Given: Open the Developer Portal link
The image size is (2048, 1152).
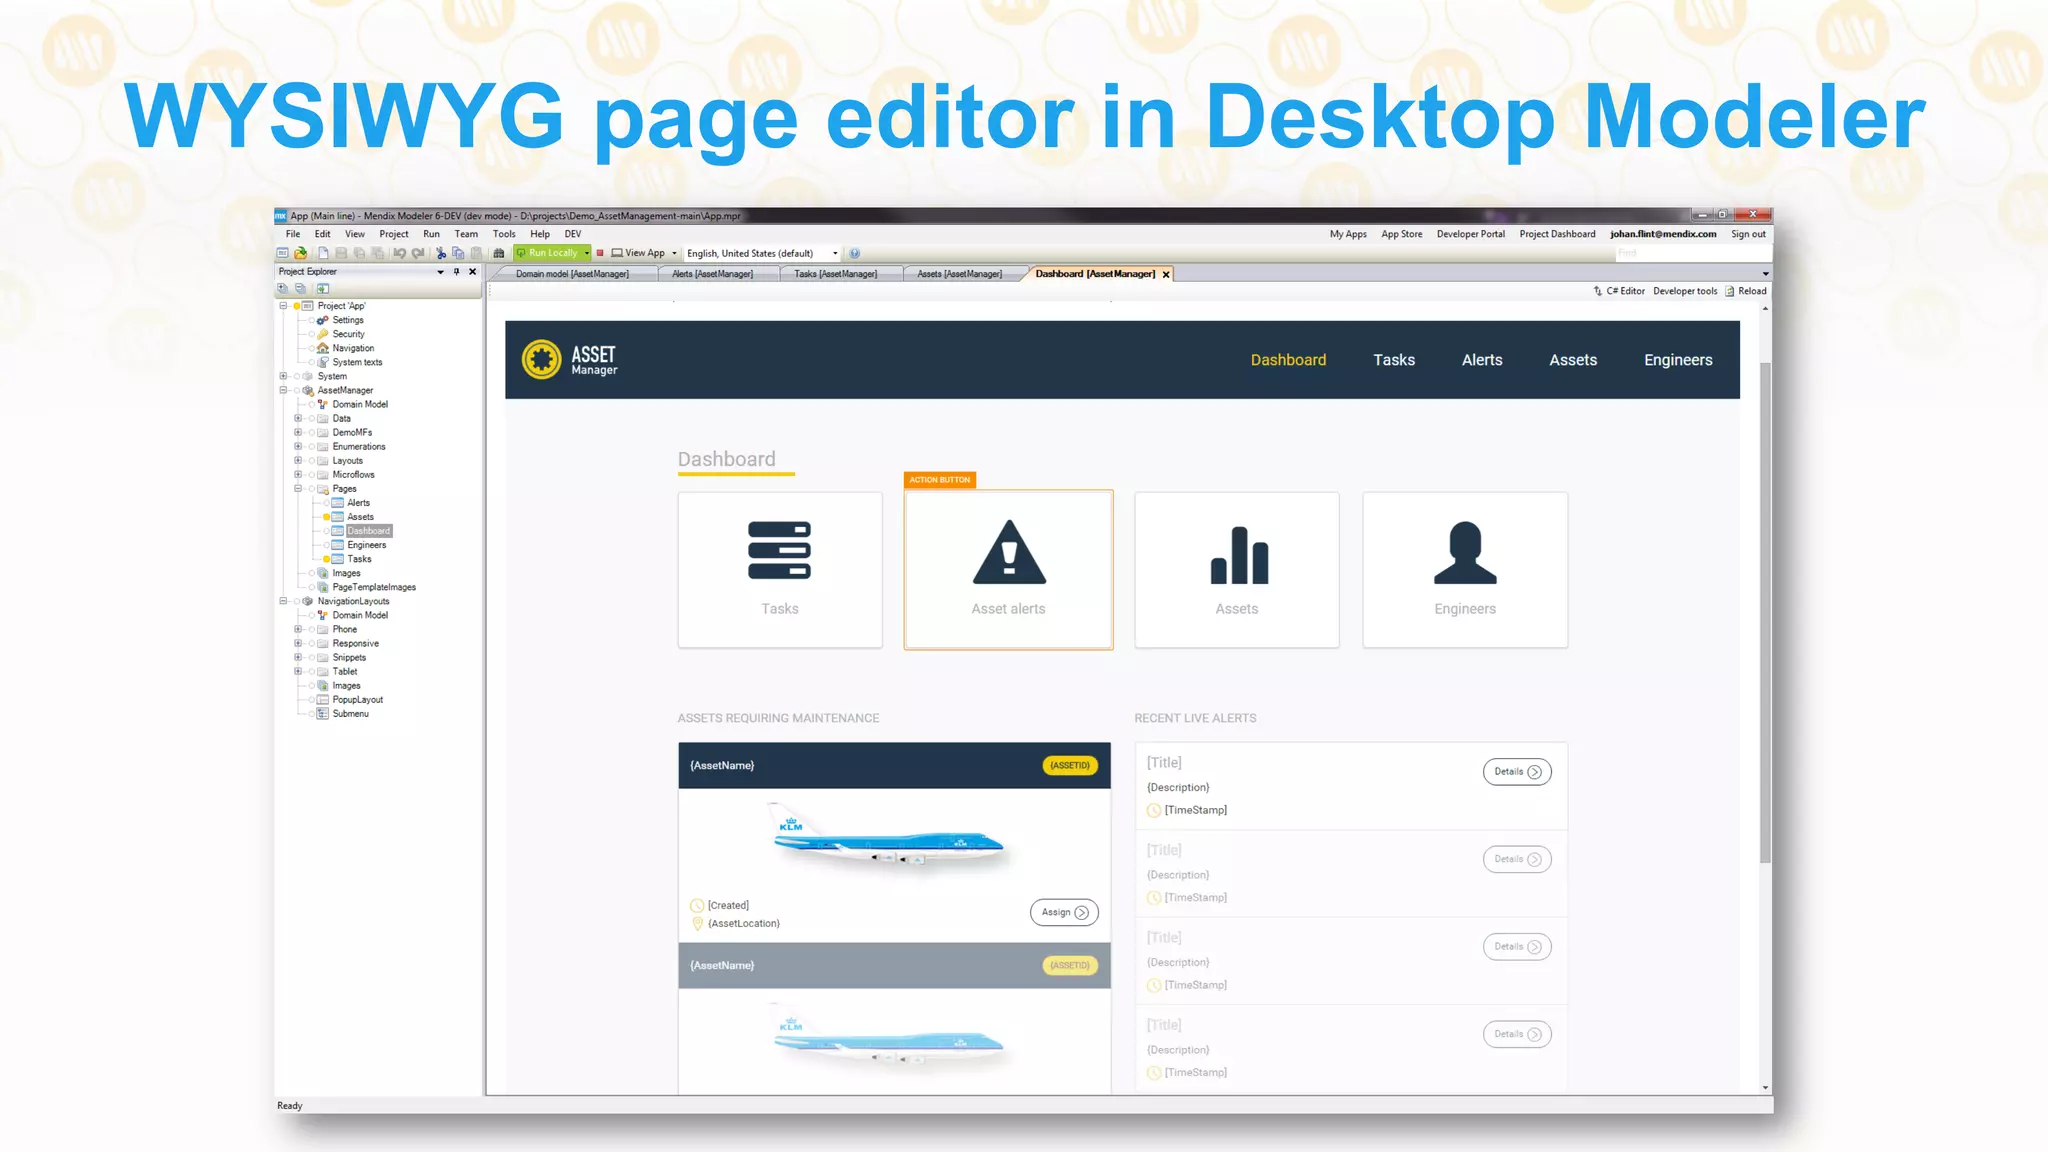Looking at the screenshot, I should point(1470,234).
